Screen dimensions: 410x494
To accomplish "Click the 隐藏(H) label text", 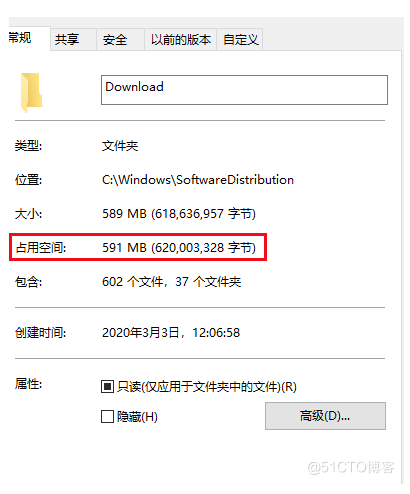I will click(137, 417).
